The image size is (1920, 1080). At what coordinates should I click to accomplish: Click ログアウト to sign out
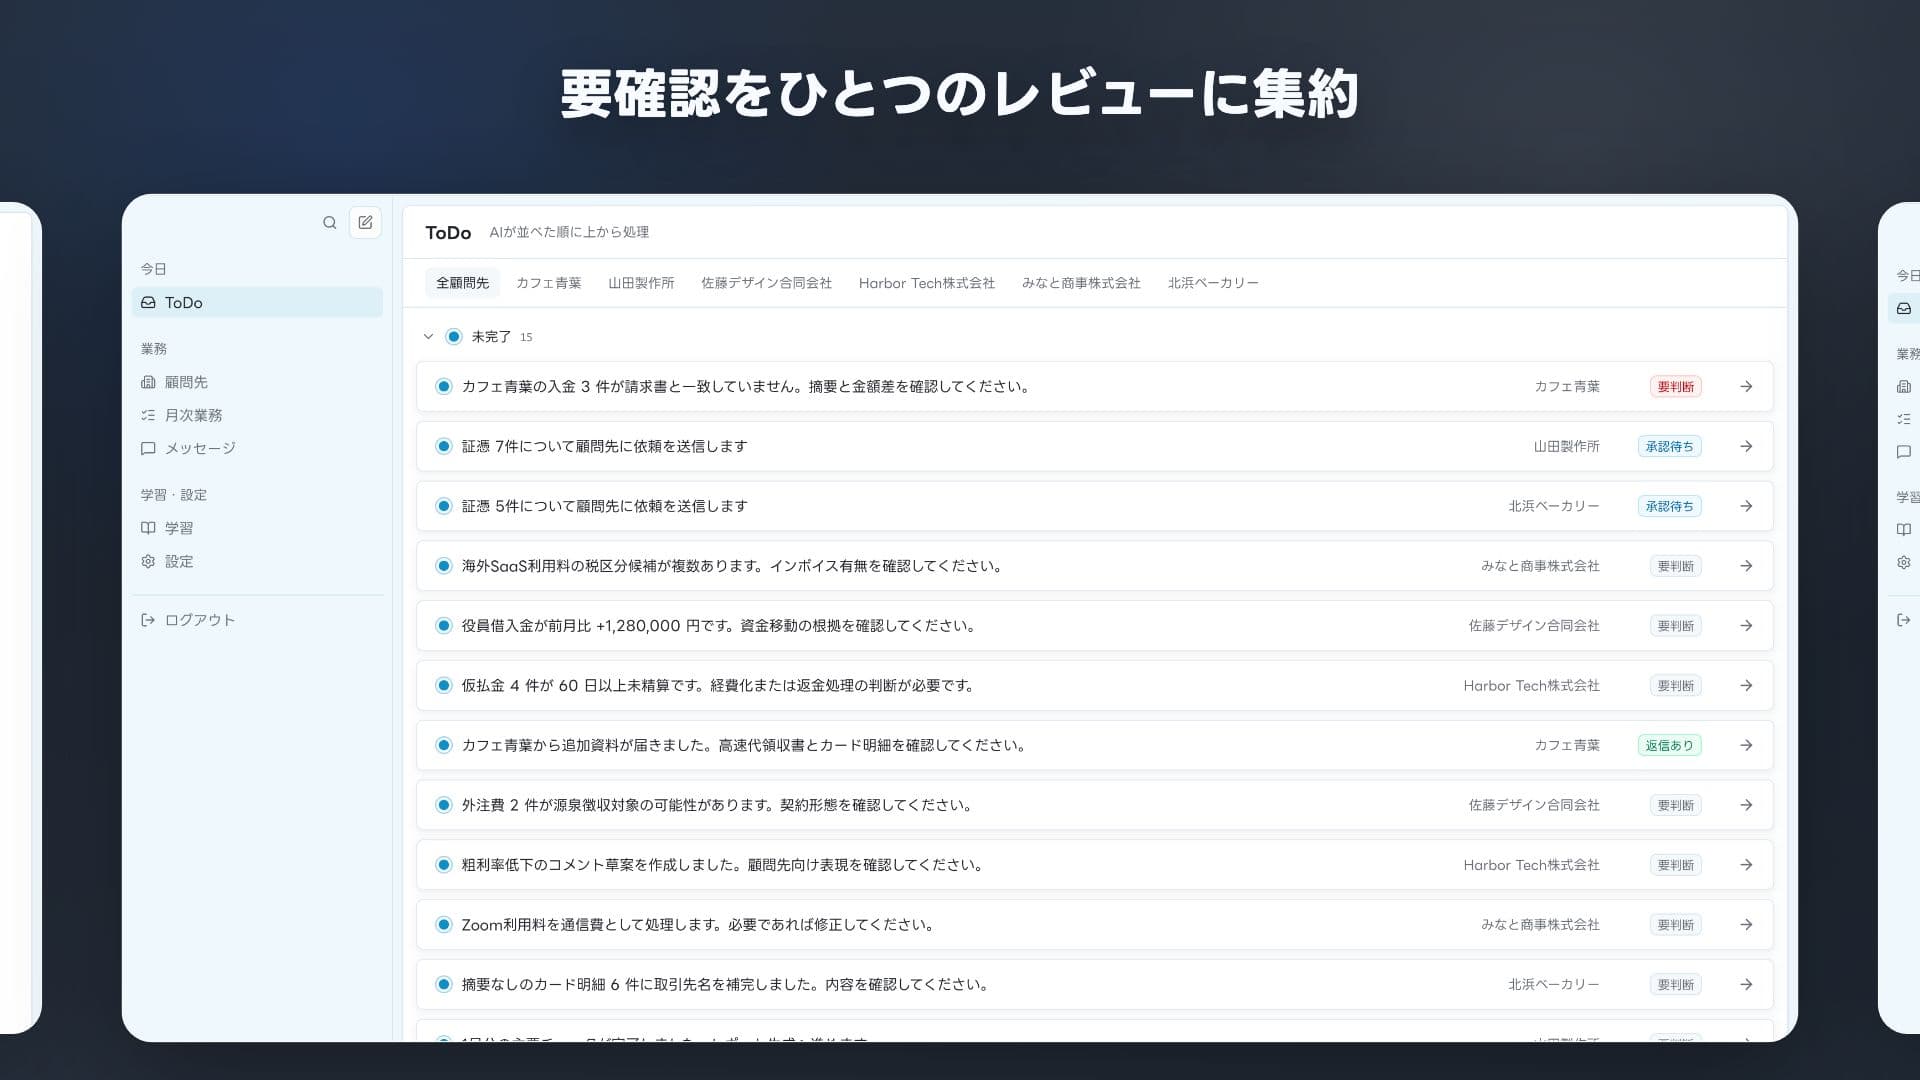click(257, 620)
